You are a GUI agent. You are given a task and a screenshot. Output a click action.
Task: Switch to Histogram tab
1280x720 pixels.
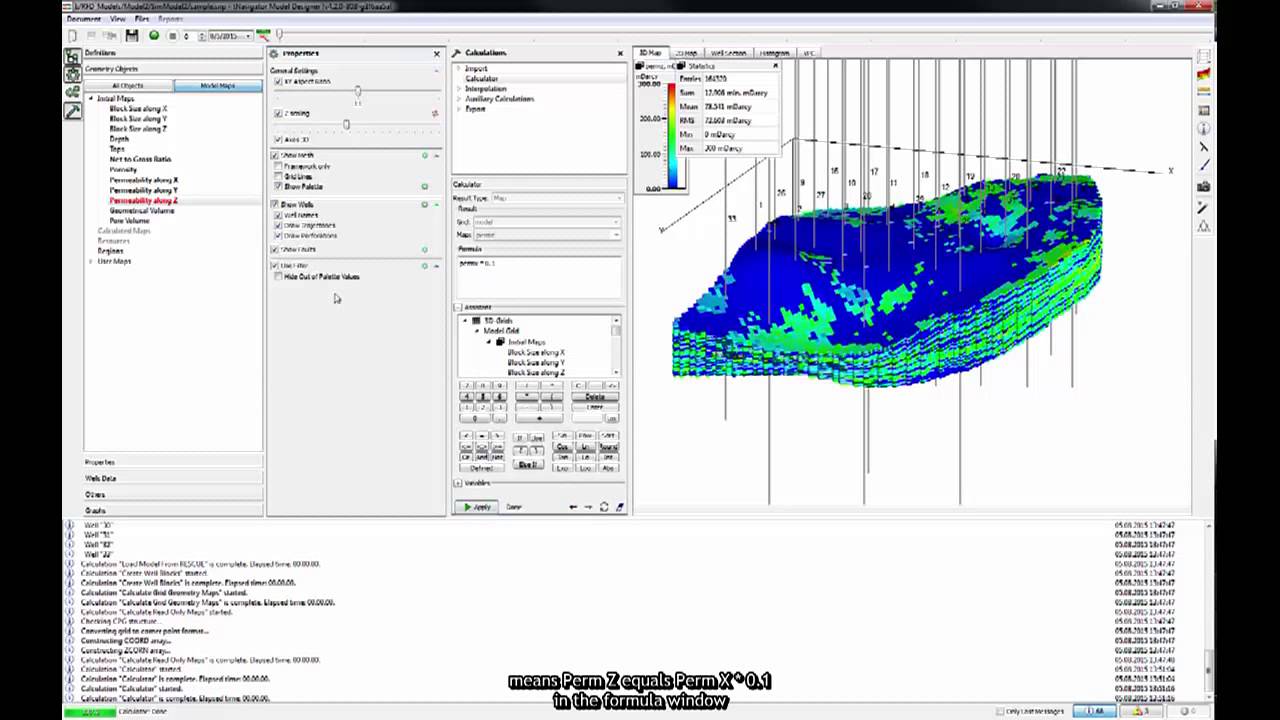[x=775, y=52]
